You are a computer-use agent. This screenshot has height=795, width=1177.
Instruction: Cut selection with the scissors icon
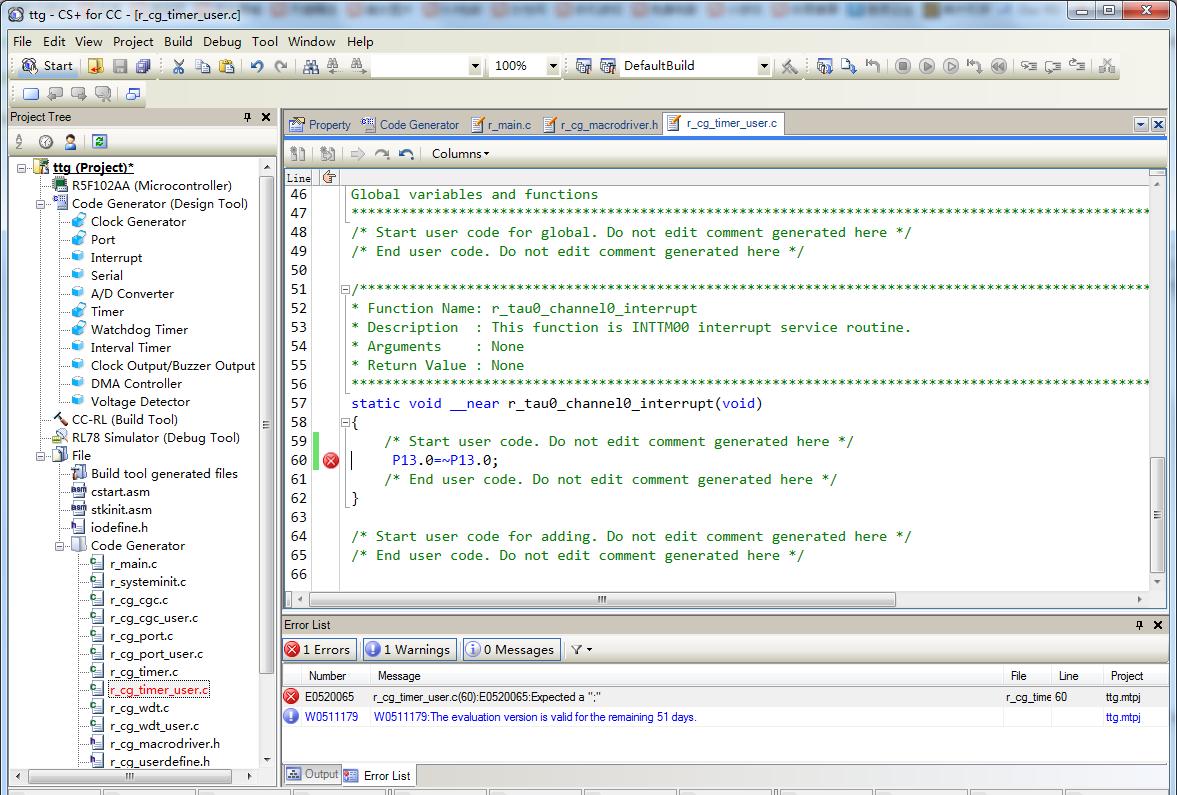178,66
